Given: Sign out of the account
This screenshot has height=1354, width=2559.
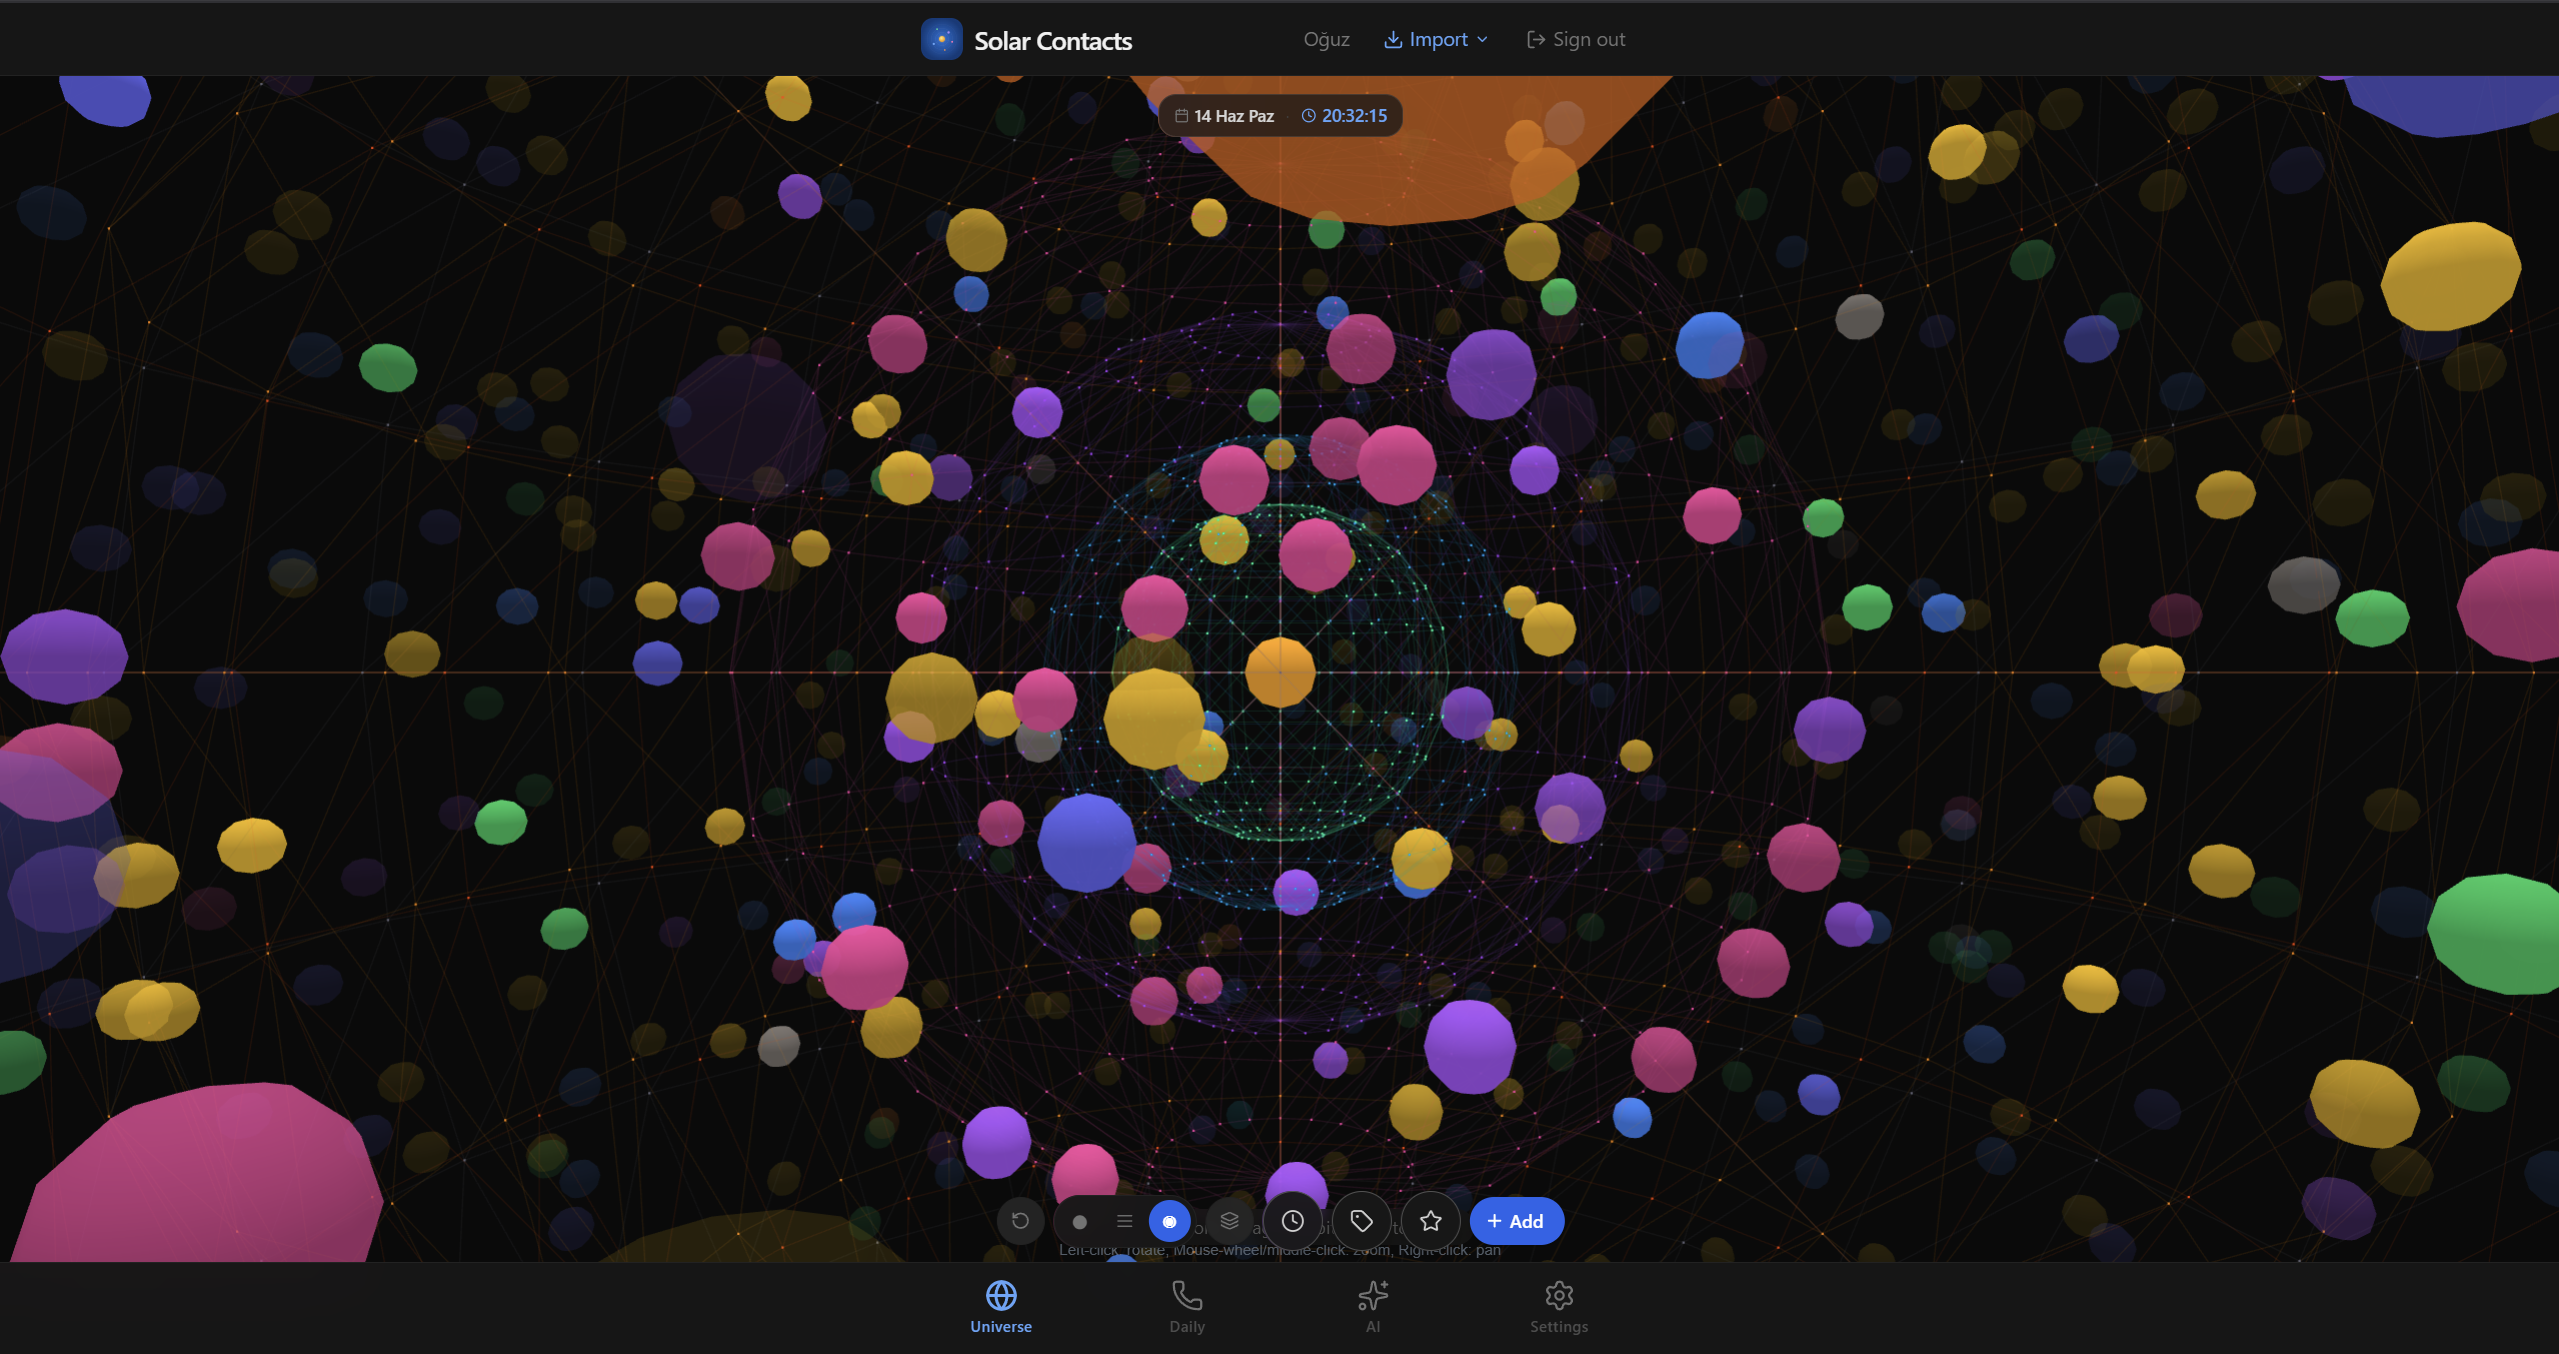Looking at the screenshot, I should (x=1575, y=40).
